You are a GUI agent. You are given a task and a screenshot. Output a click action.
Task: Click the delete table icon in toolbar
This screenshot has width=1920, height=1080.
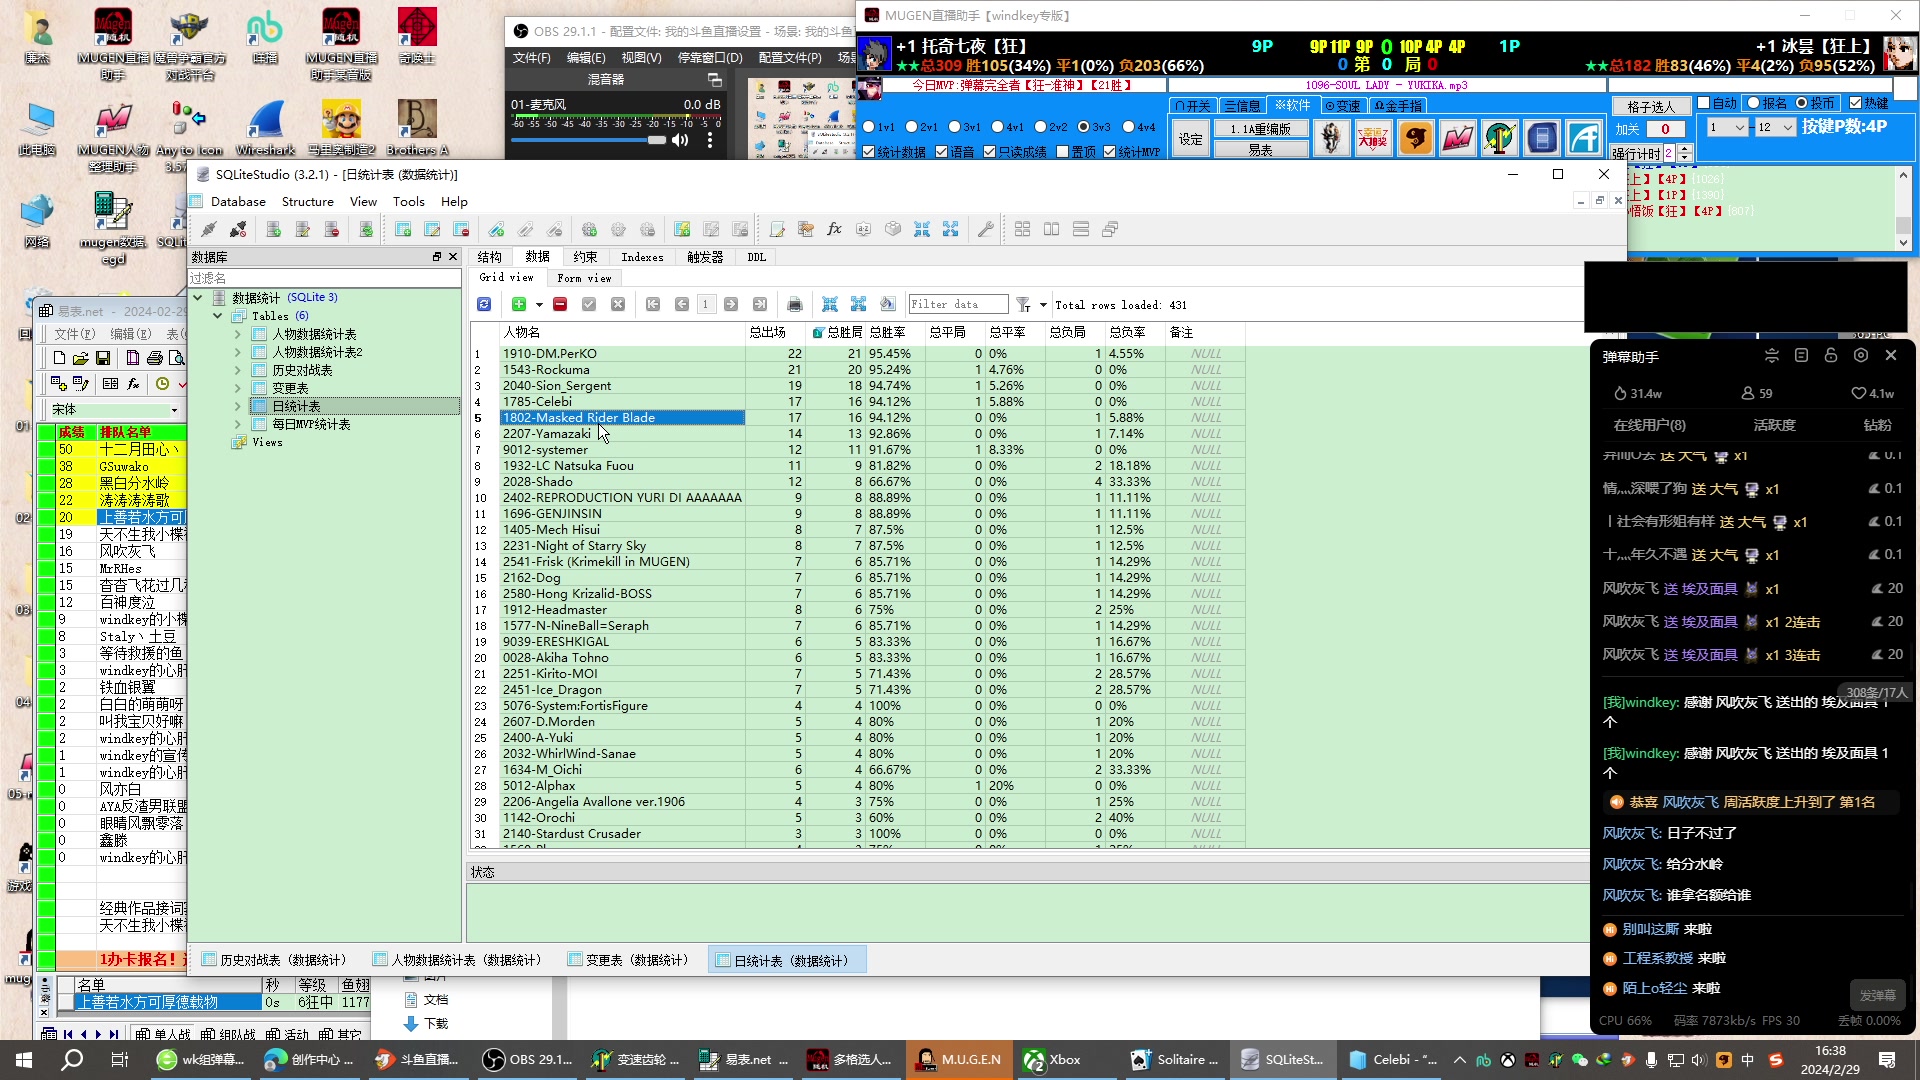[x=461, y=230]
